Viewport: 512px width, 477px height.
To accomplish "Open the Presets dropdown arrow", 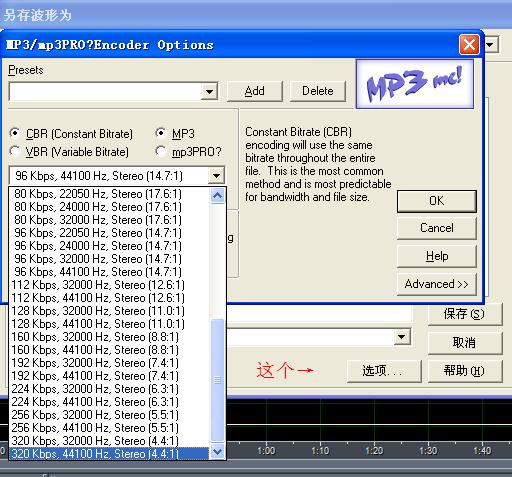I will [209, 91].
